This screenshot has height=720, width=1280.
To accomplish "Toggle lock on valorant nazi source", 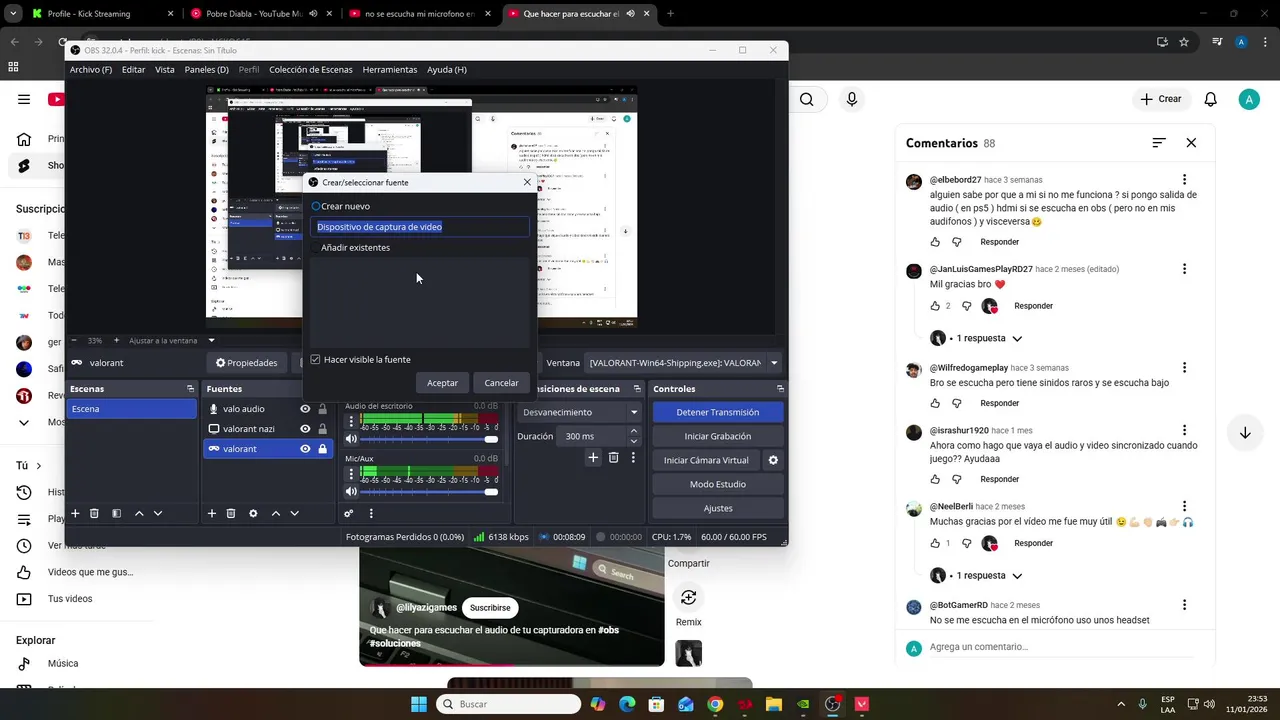I will coord(322,429).
